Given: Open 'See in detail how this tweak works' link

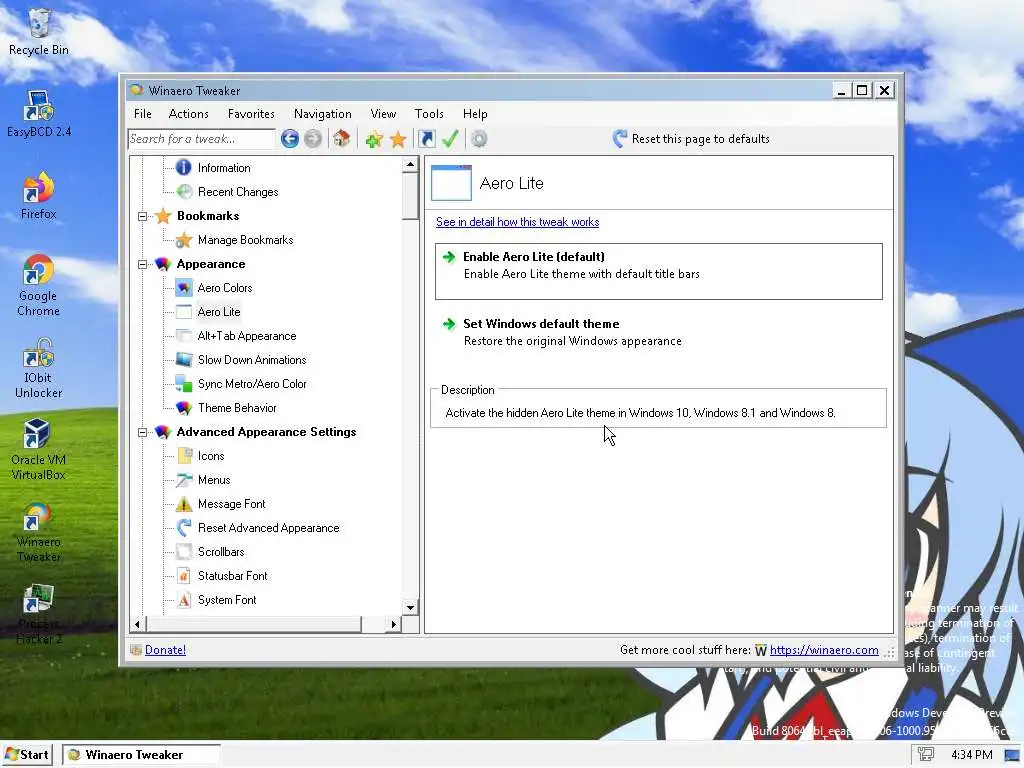Looking at the screenshot, I should (517, 222).
